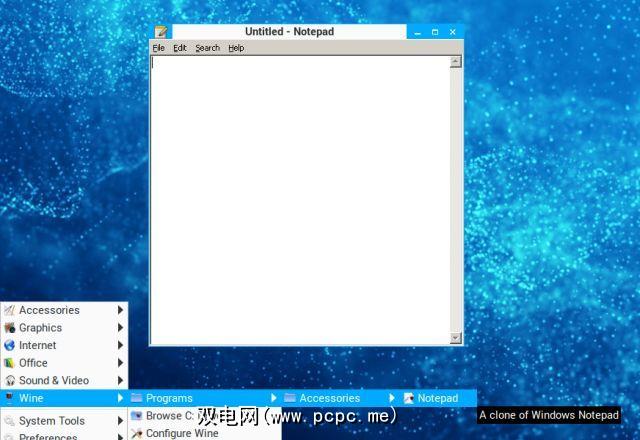This screenshot has height=440, width=640.
Task: Expand the Internet submenu arrow
Action: [x=120, y=345]
